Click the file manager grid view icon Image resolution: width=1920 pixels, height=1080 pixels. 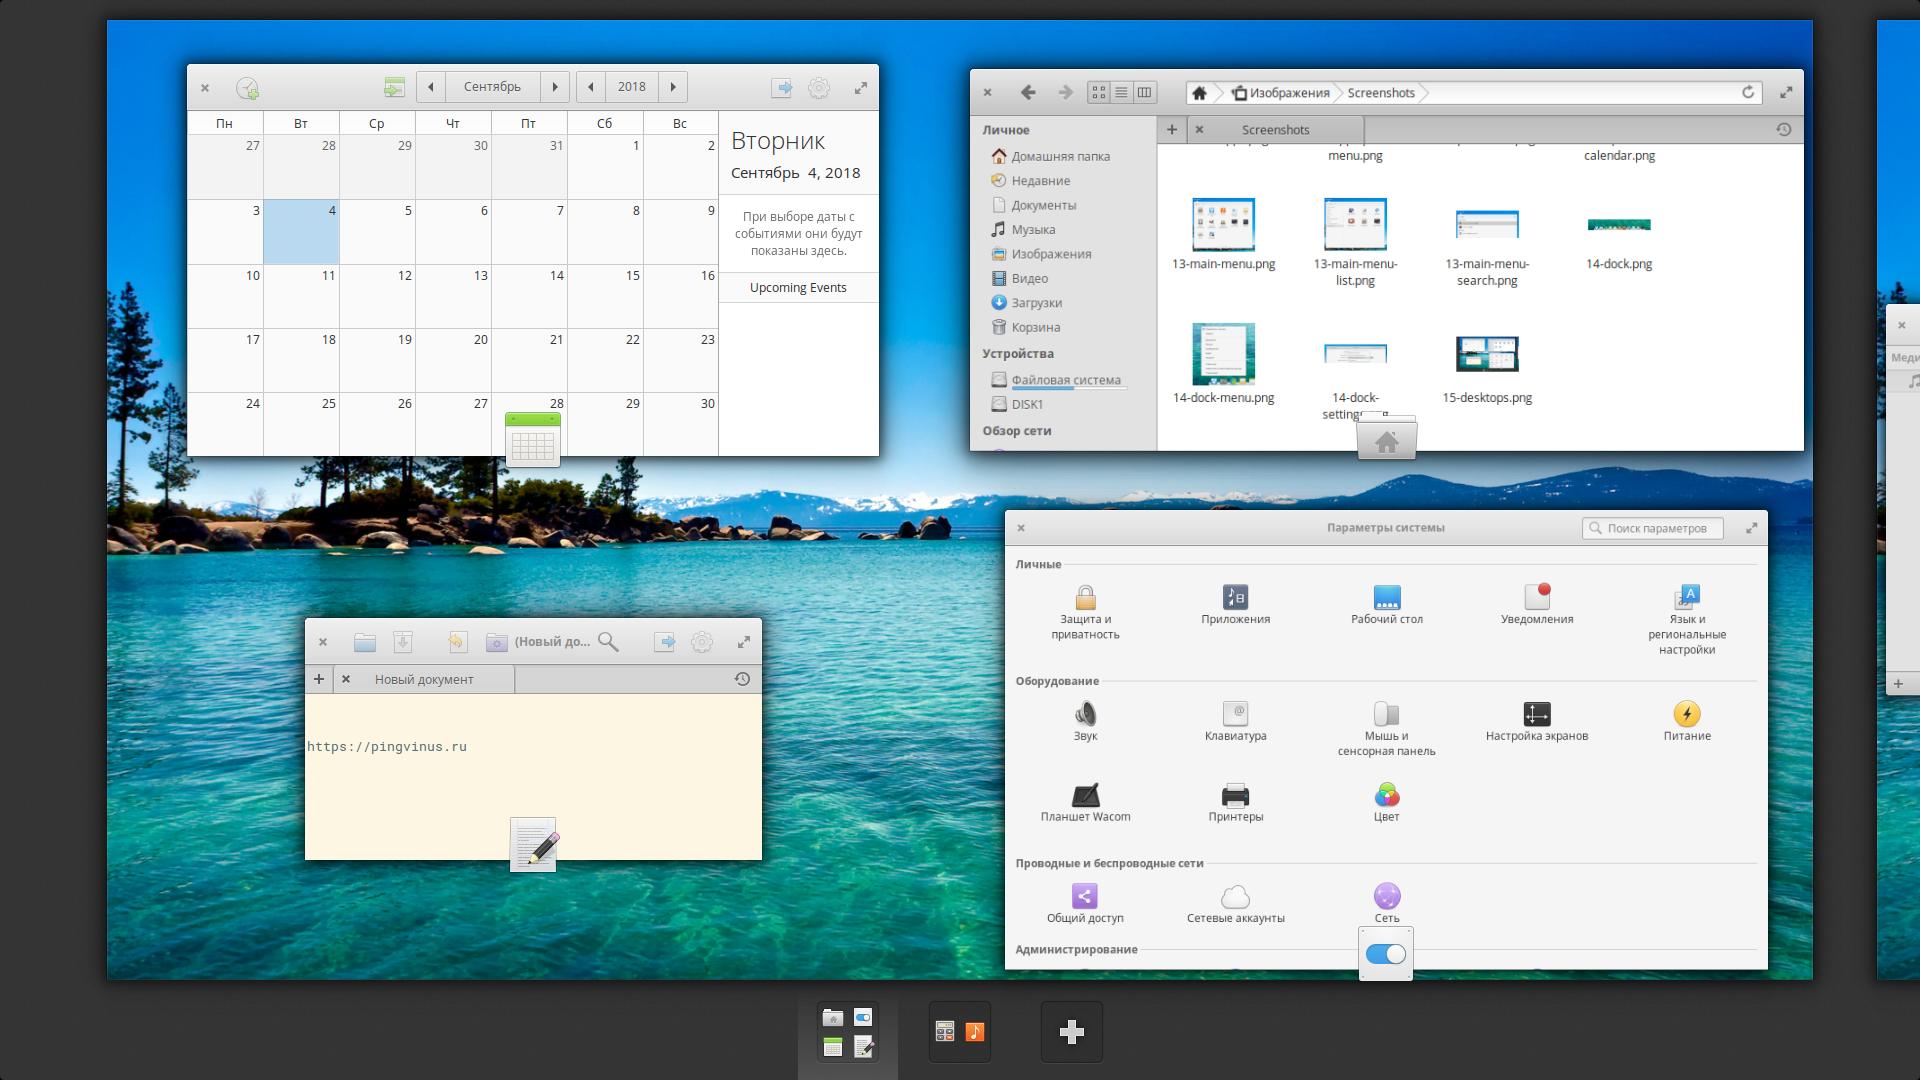(1097, 92)
